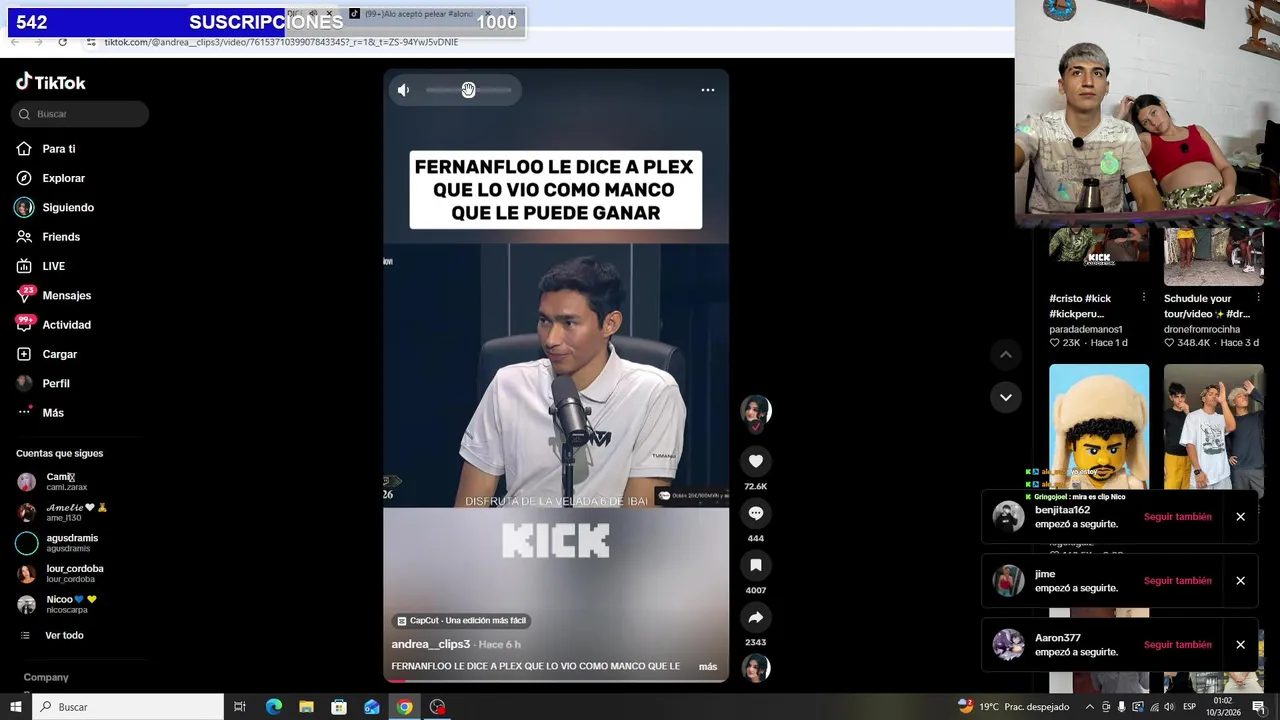This screenshot has width=1280, height=720.
Task: Click Seguir también for Aaron377
Action: pyautogui.click(x=1178, y=645)
